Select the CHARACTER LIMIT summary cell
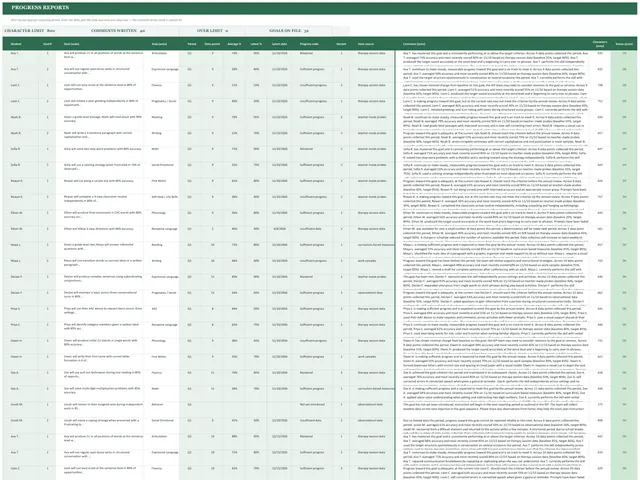The height and width of the screenshot is (480, 640). [29, 31]
